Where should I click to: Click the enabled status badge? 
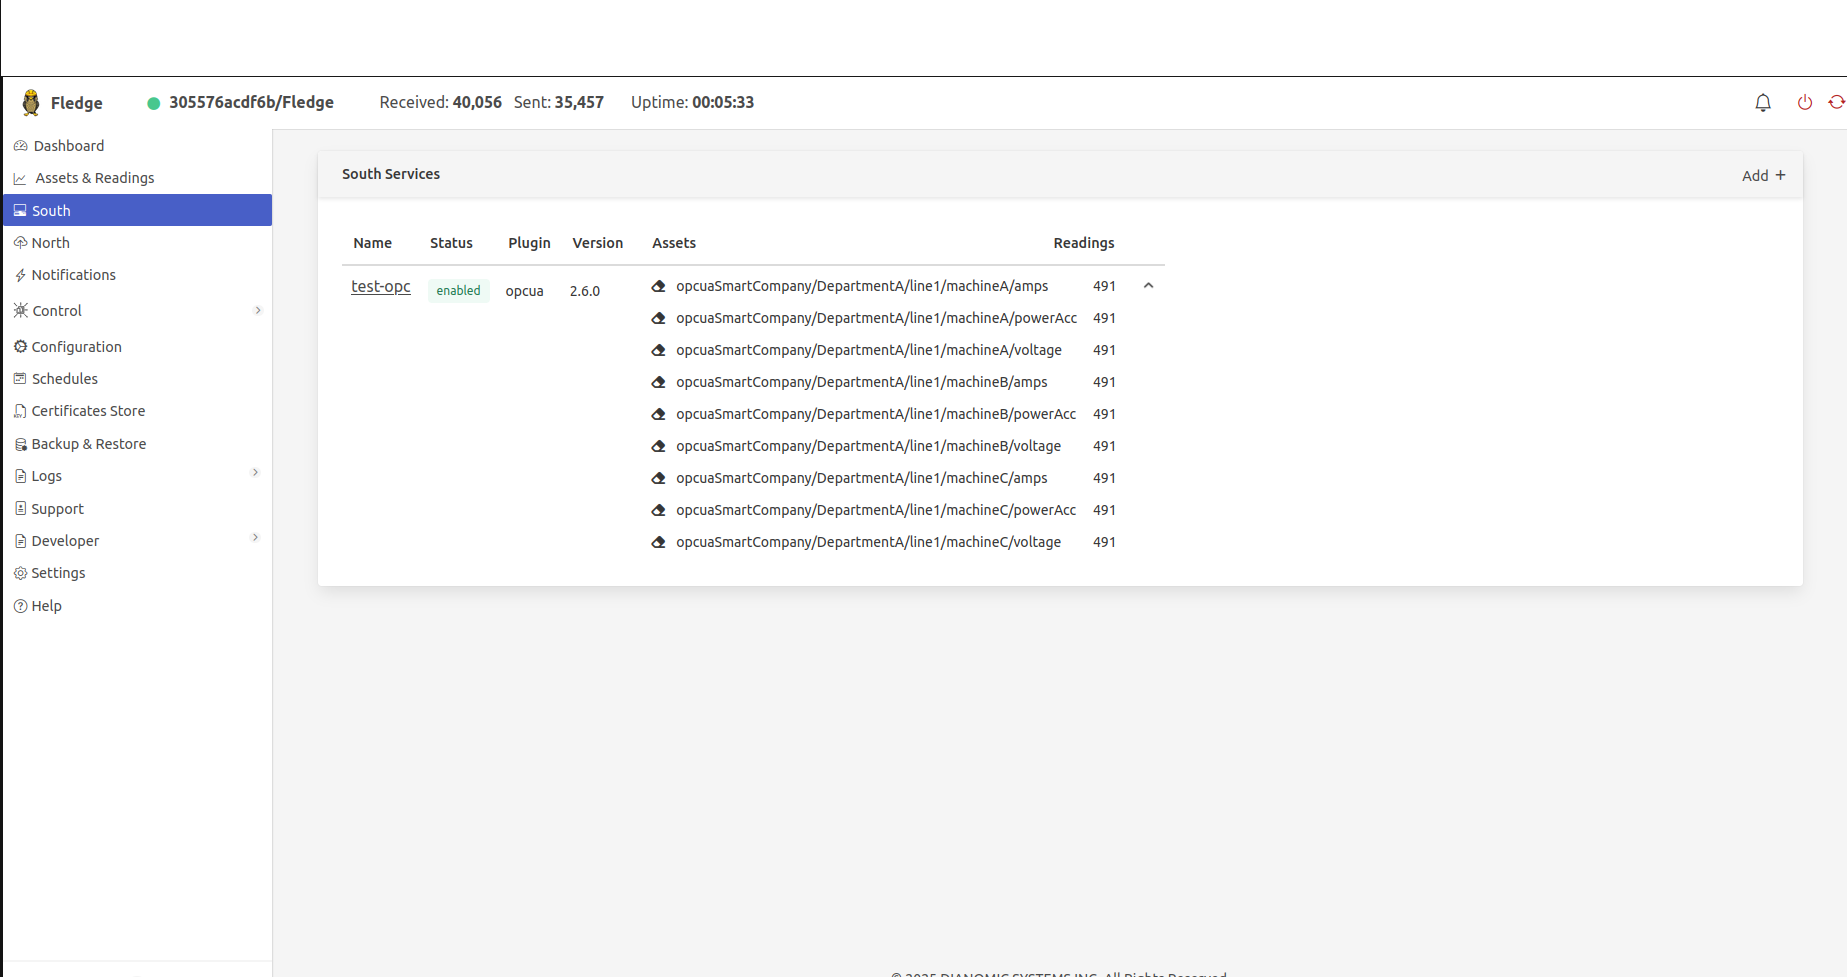[458, 291]
